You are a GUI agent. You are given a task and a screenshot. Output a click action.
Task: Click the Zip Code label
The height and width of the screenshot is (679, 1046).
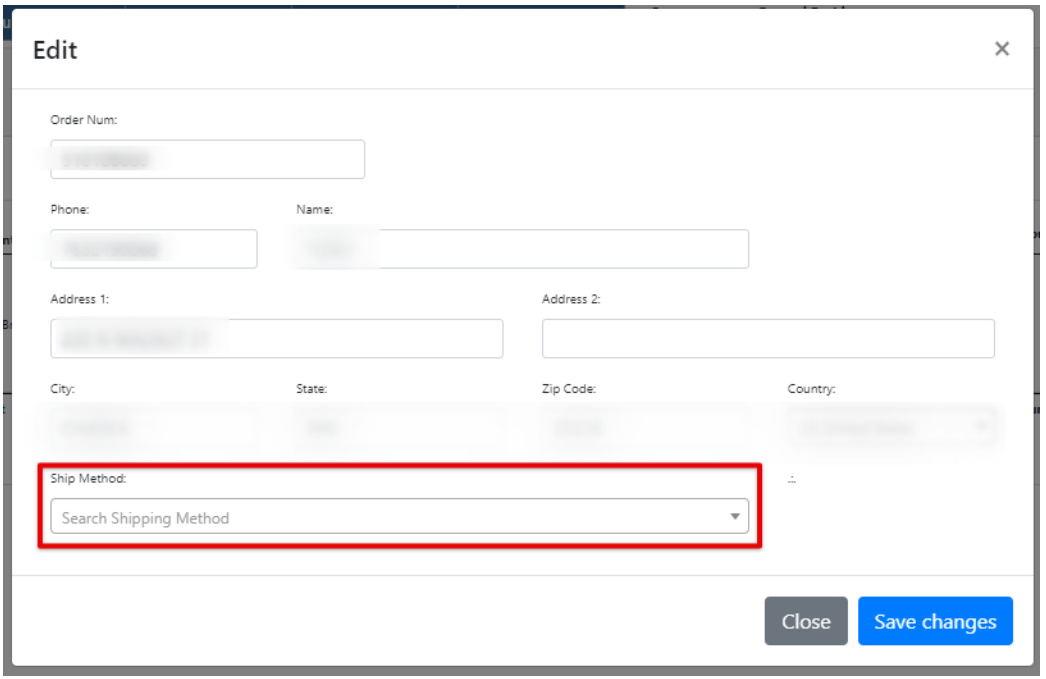click(x=569, y=388)
